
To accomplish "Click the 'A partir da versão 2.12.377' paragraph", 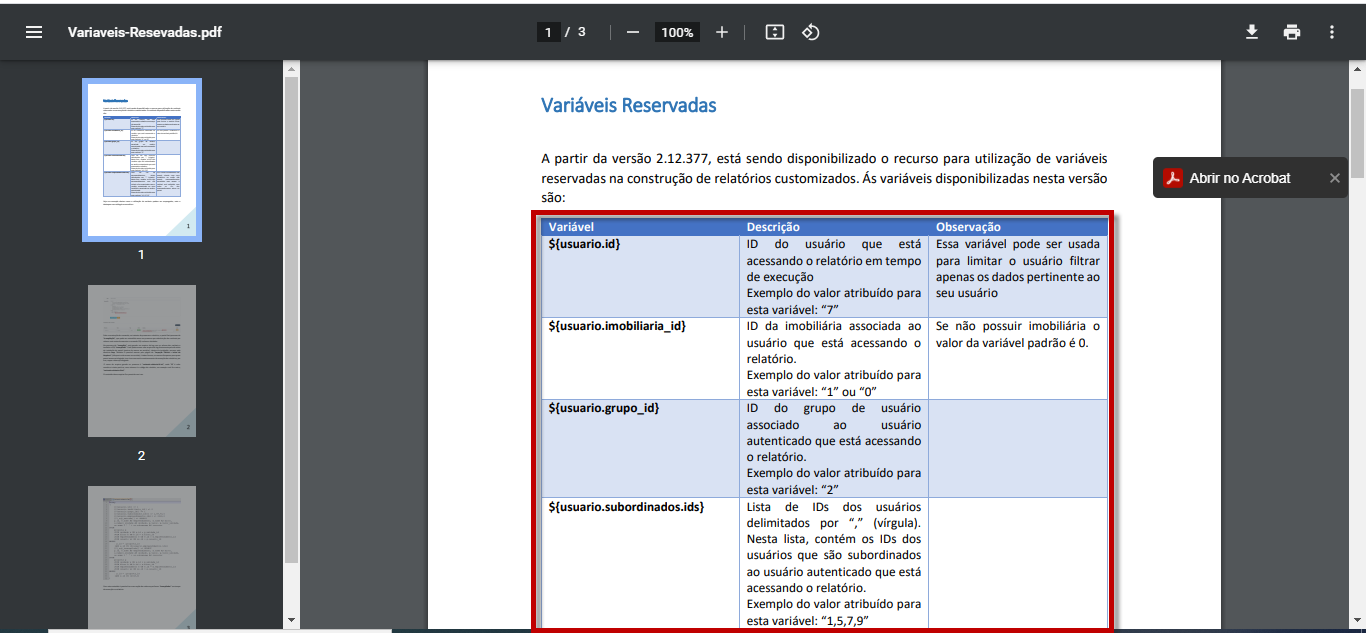I will [x=824, y=178].
